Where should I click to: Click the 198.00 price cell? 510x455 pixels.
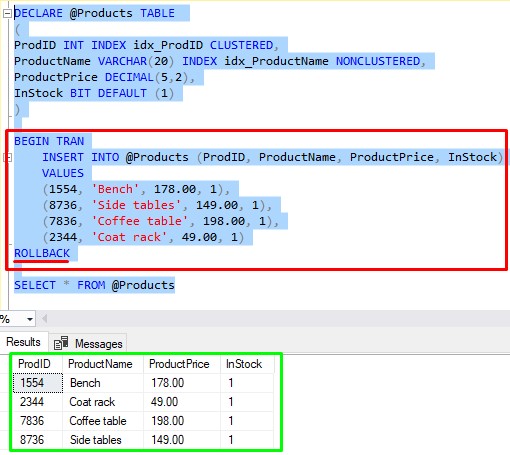pyautogui.click(x=182, y=421)
